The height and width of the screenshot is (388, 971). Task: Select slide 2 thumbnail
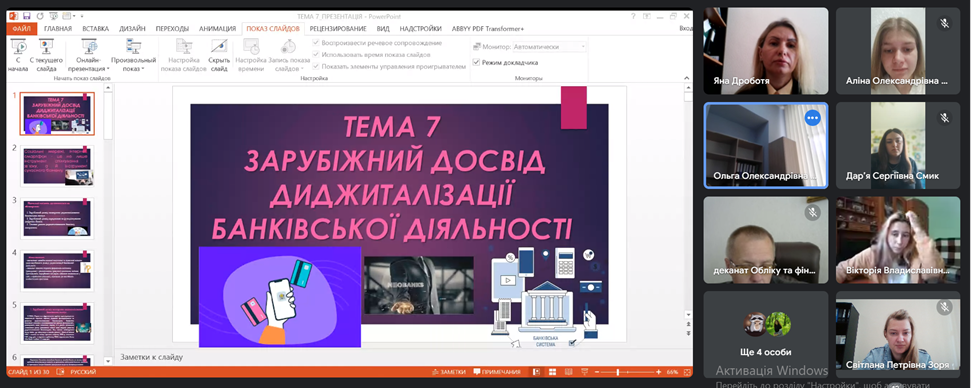[57, 166]
